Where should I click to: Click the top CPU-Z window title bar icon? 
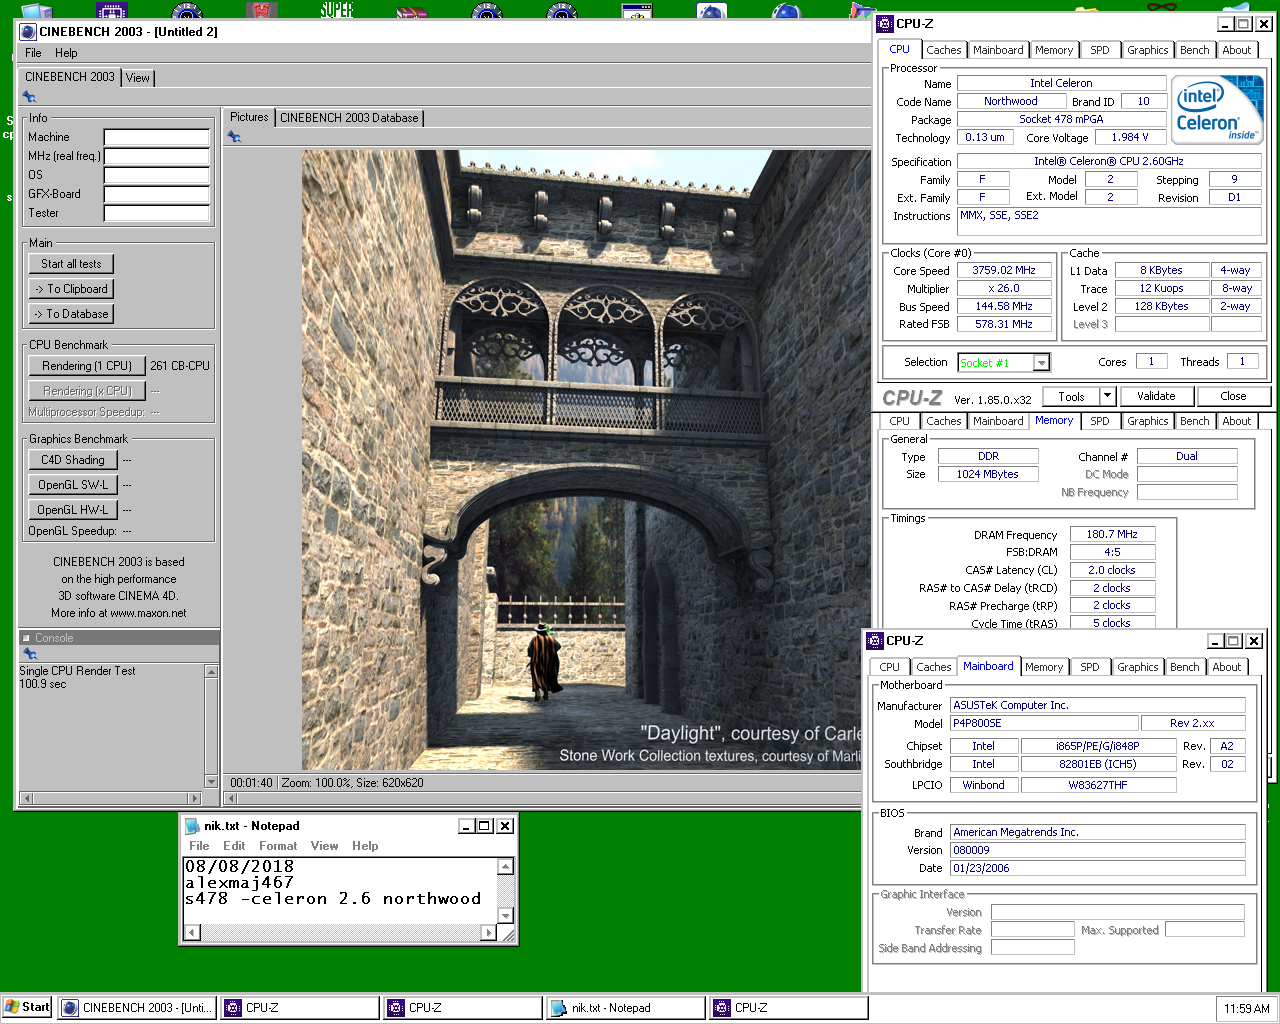pos(884,24)
